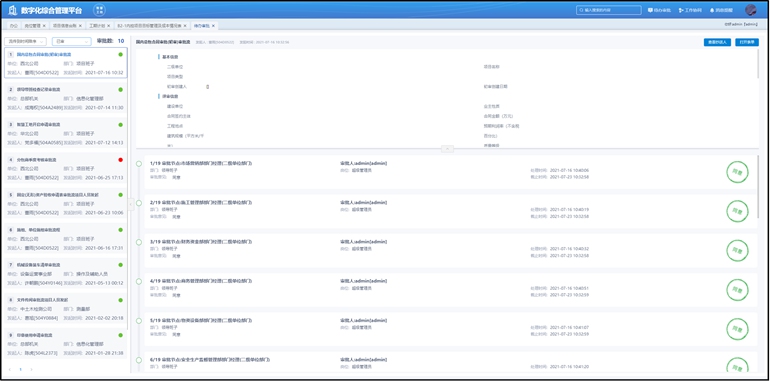Click timeline circle of node 1/19
770x381 pixels.
pyautogui.click(x=139, y=163)
